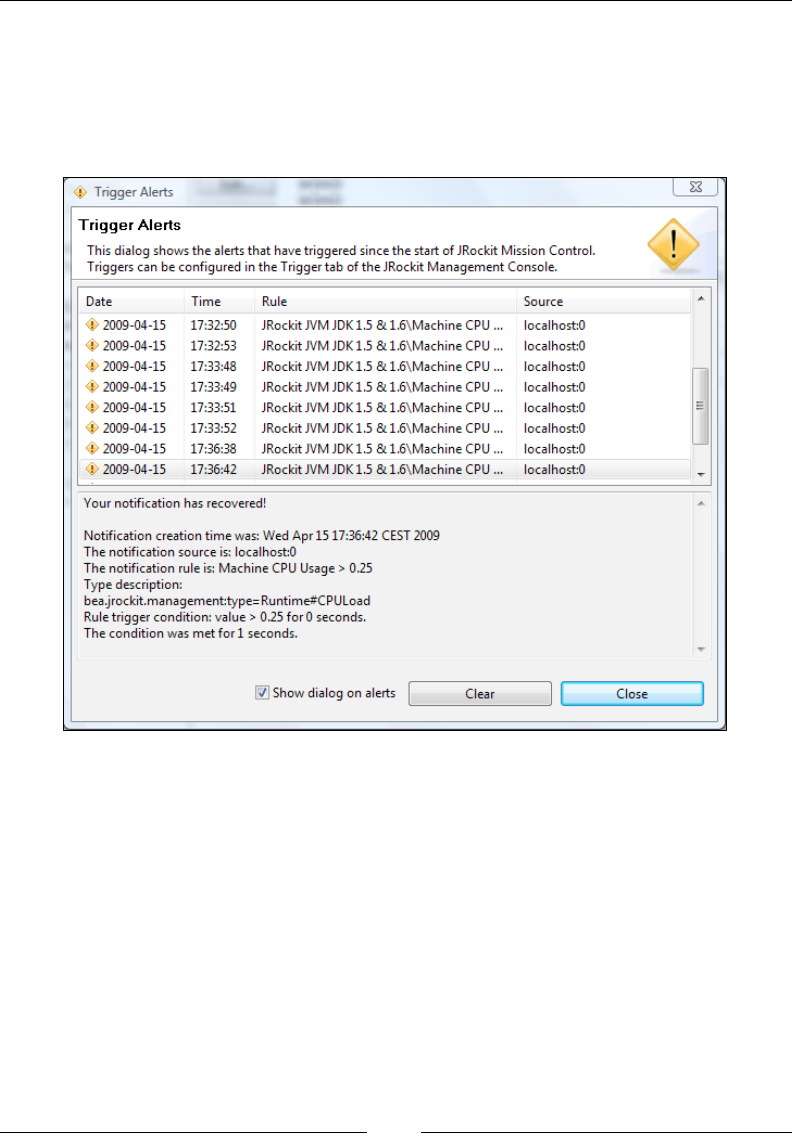Click the alert icon for the 17:33:51 entry
The width and height of the screenshot is (792, 1142).
pyautogui.click(x=92, y=407)
